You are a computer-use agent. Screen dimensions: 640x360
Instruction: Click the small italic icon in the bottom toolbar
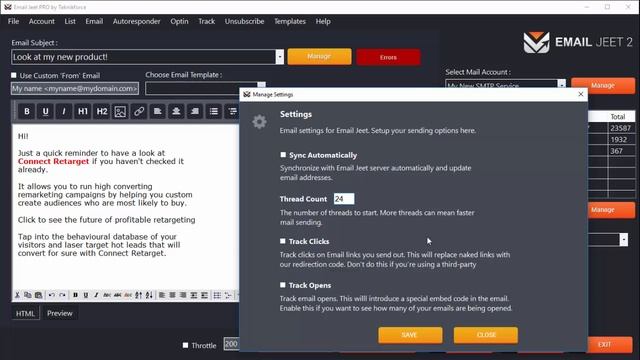click(x=96, y=295)
